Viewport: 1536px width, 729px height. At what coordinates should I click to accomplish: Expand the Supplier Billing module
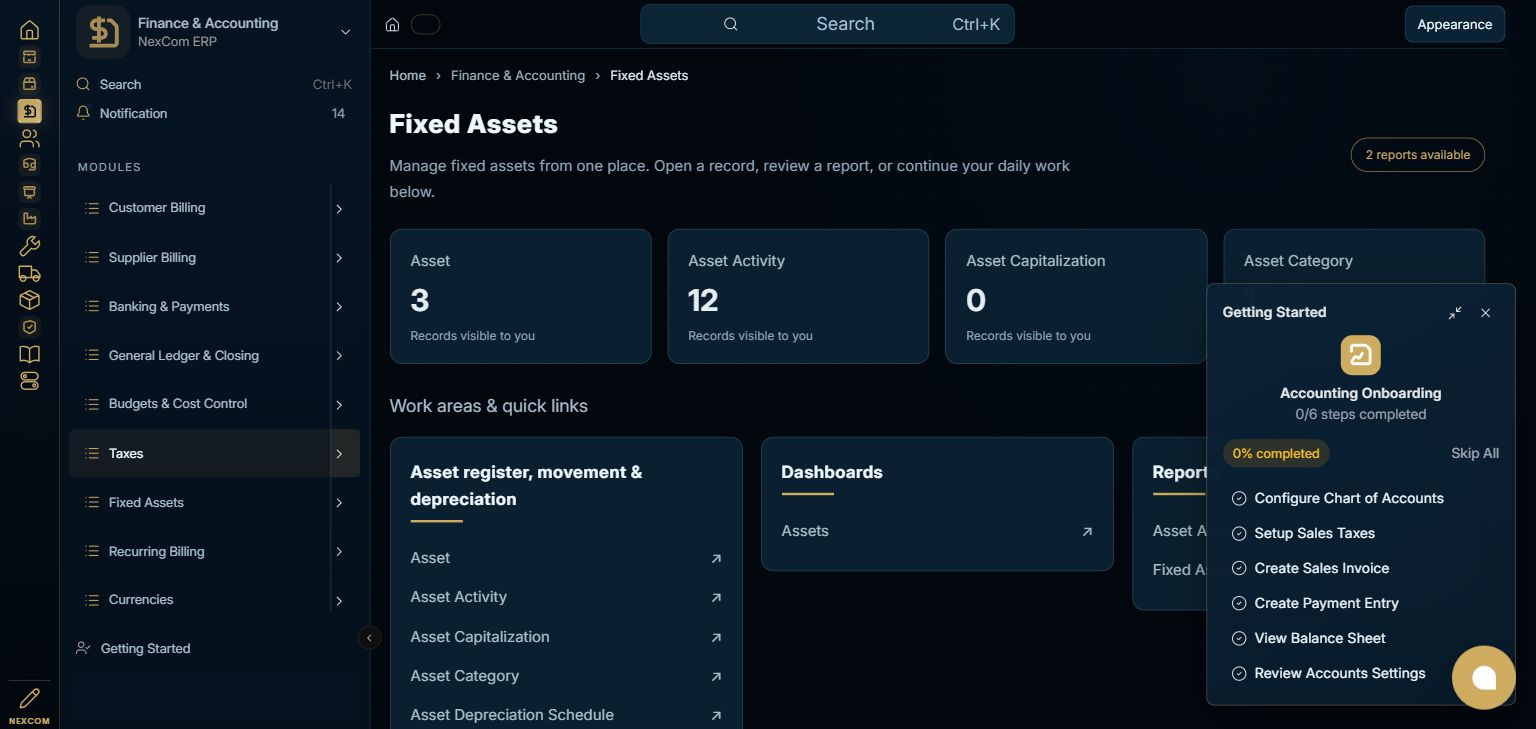click(339, 258)
